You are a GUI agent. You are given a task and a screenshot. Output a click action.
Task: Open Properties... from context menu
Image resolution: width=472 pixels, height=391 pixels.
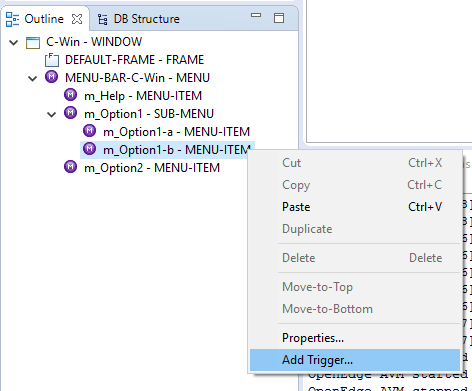click(355, 338)
